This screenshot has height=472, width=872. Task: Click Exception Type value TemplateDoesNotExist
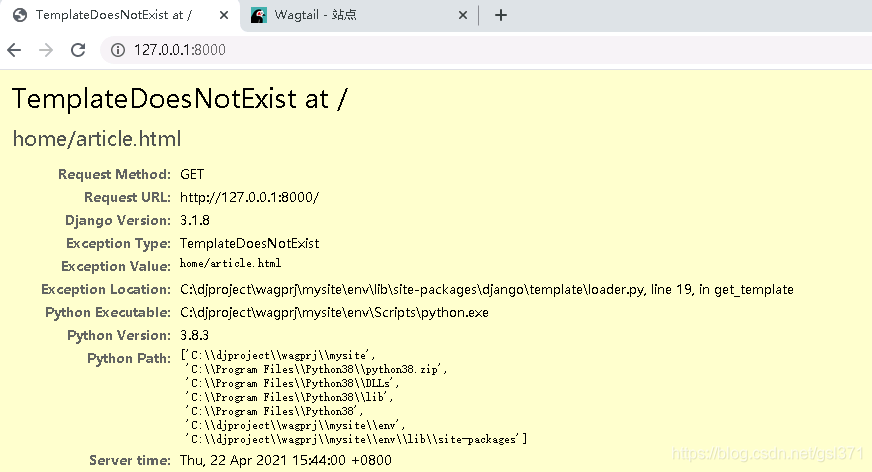pos(249,243)
